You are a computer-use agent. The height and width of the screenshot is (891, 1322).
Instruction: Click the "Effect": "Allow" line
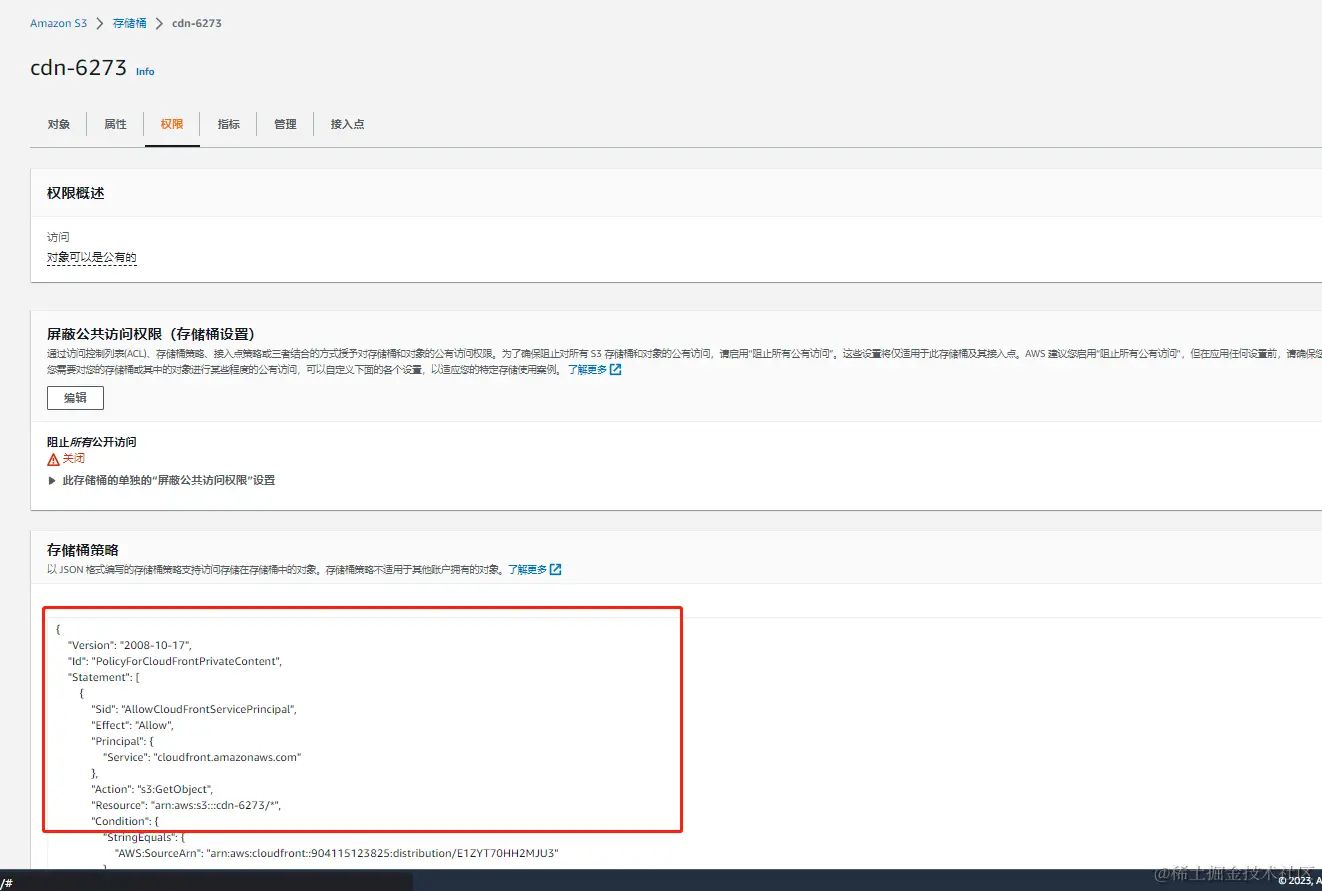[x=133, y=725]
